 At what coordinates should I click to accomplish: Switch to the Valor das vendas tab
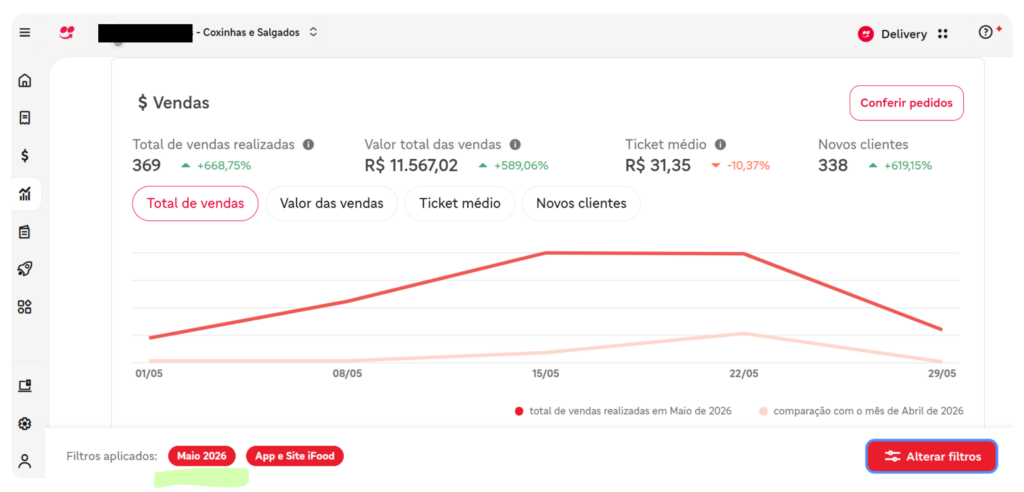coord(332,203)
